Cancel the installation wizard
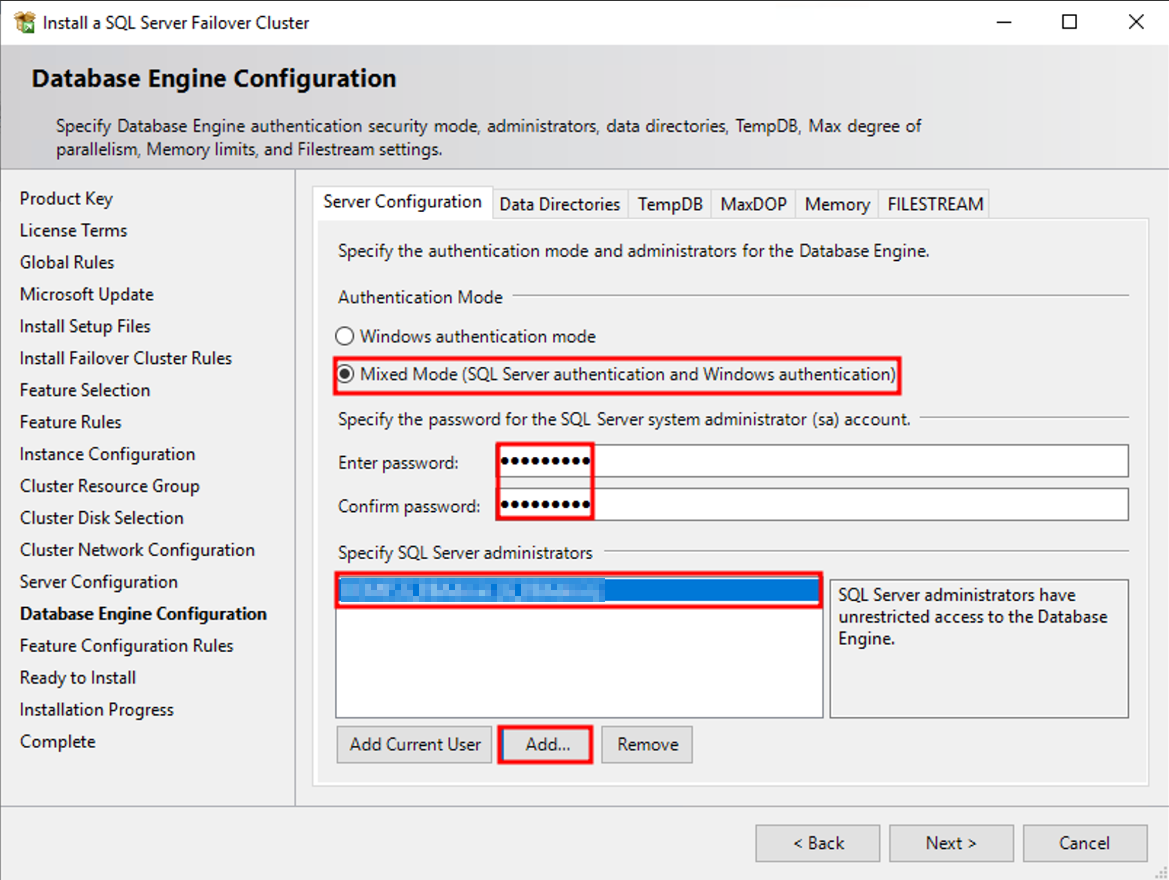Image resolution: width=1169 pixels, height=880 pixels. (1085, 843)
